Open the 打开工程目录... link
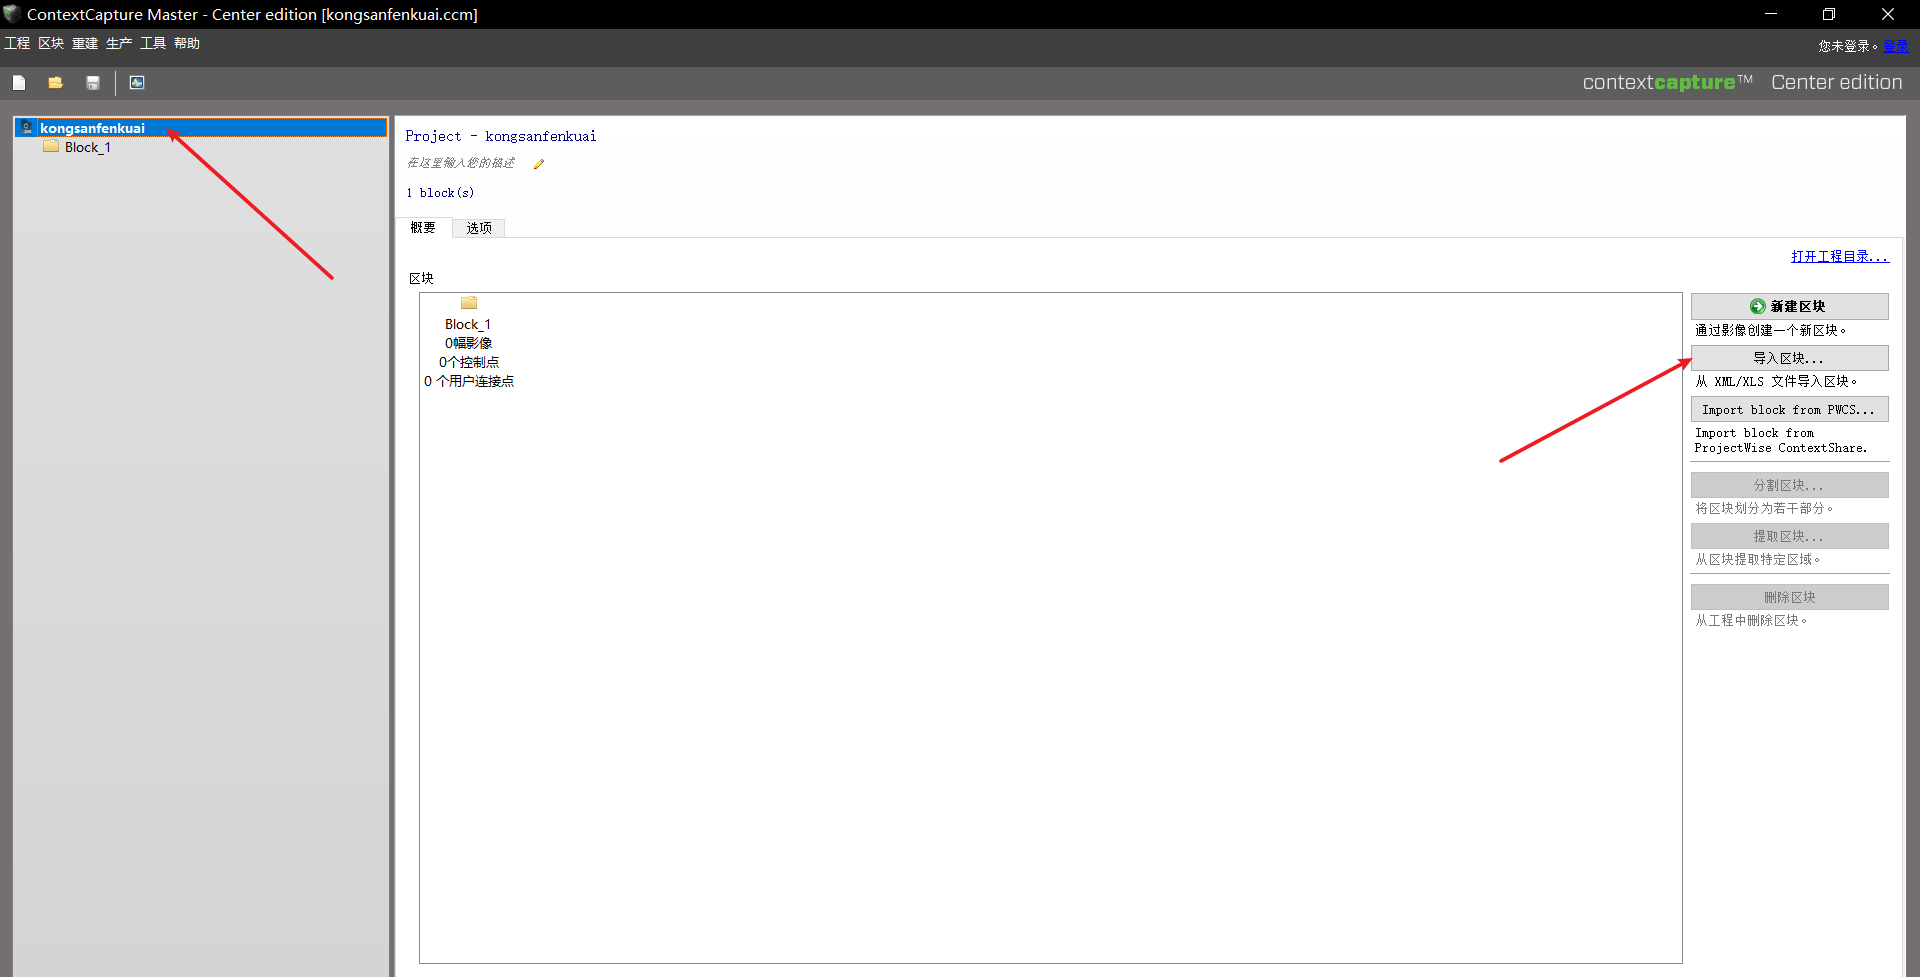 pos(1840,257)
